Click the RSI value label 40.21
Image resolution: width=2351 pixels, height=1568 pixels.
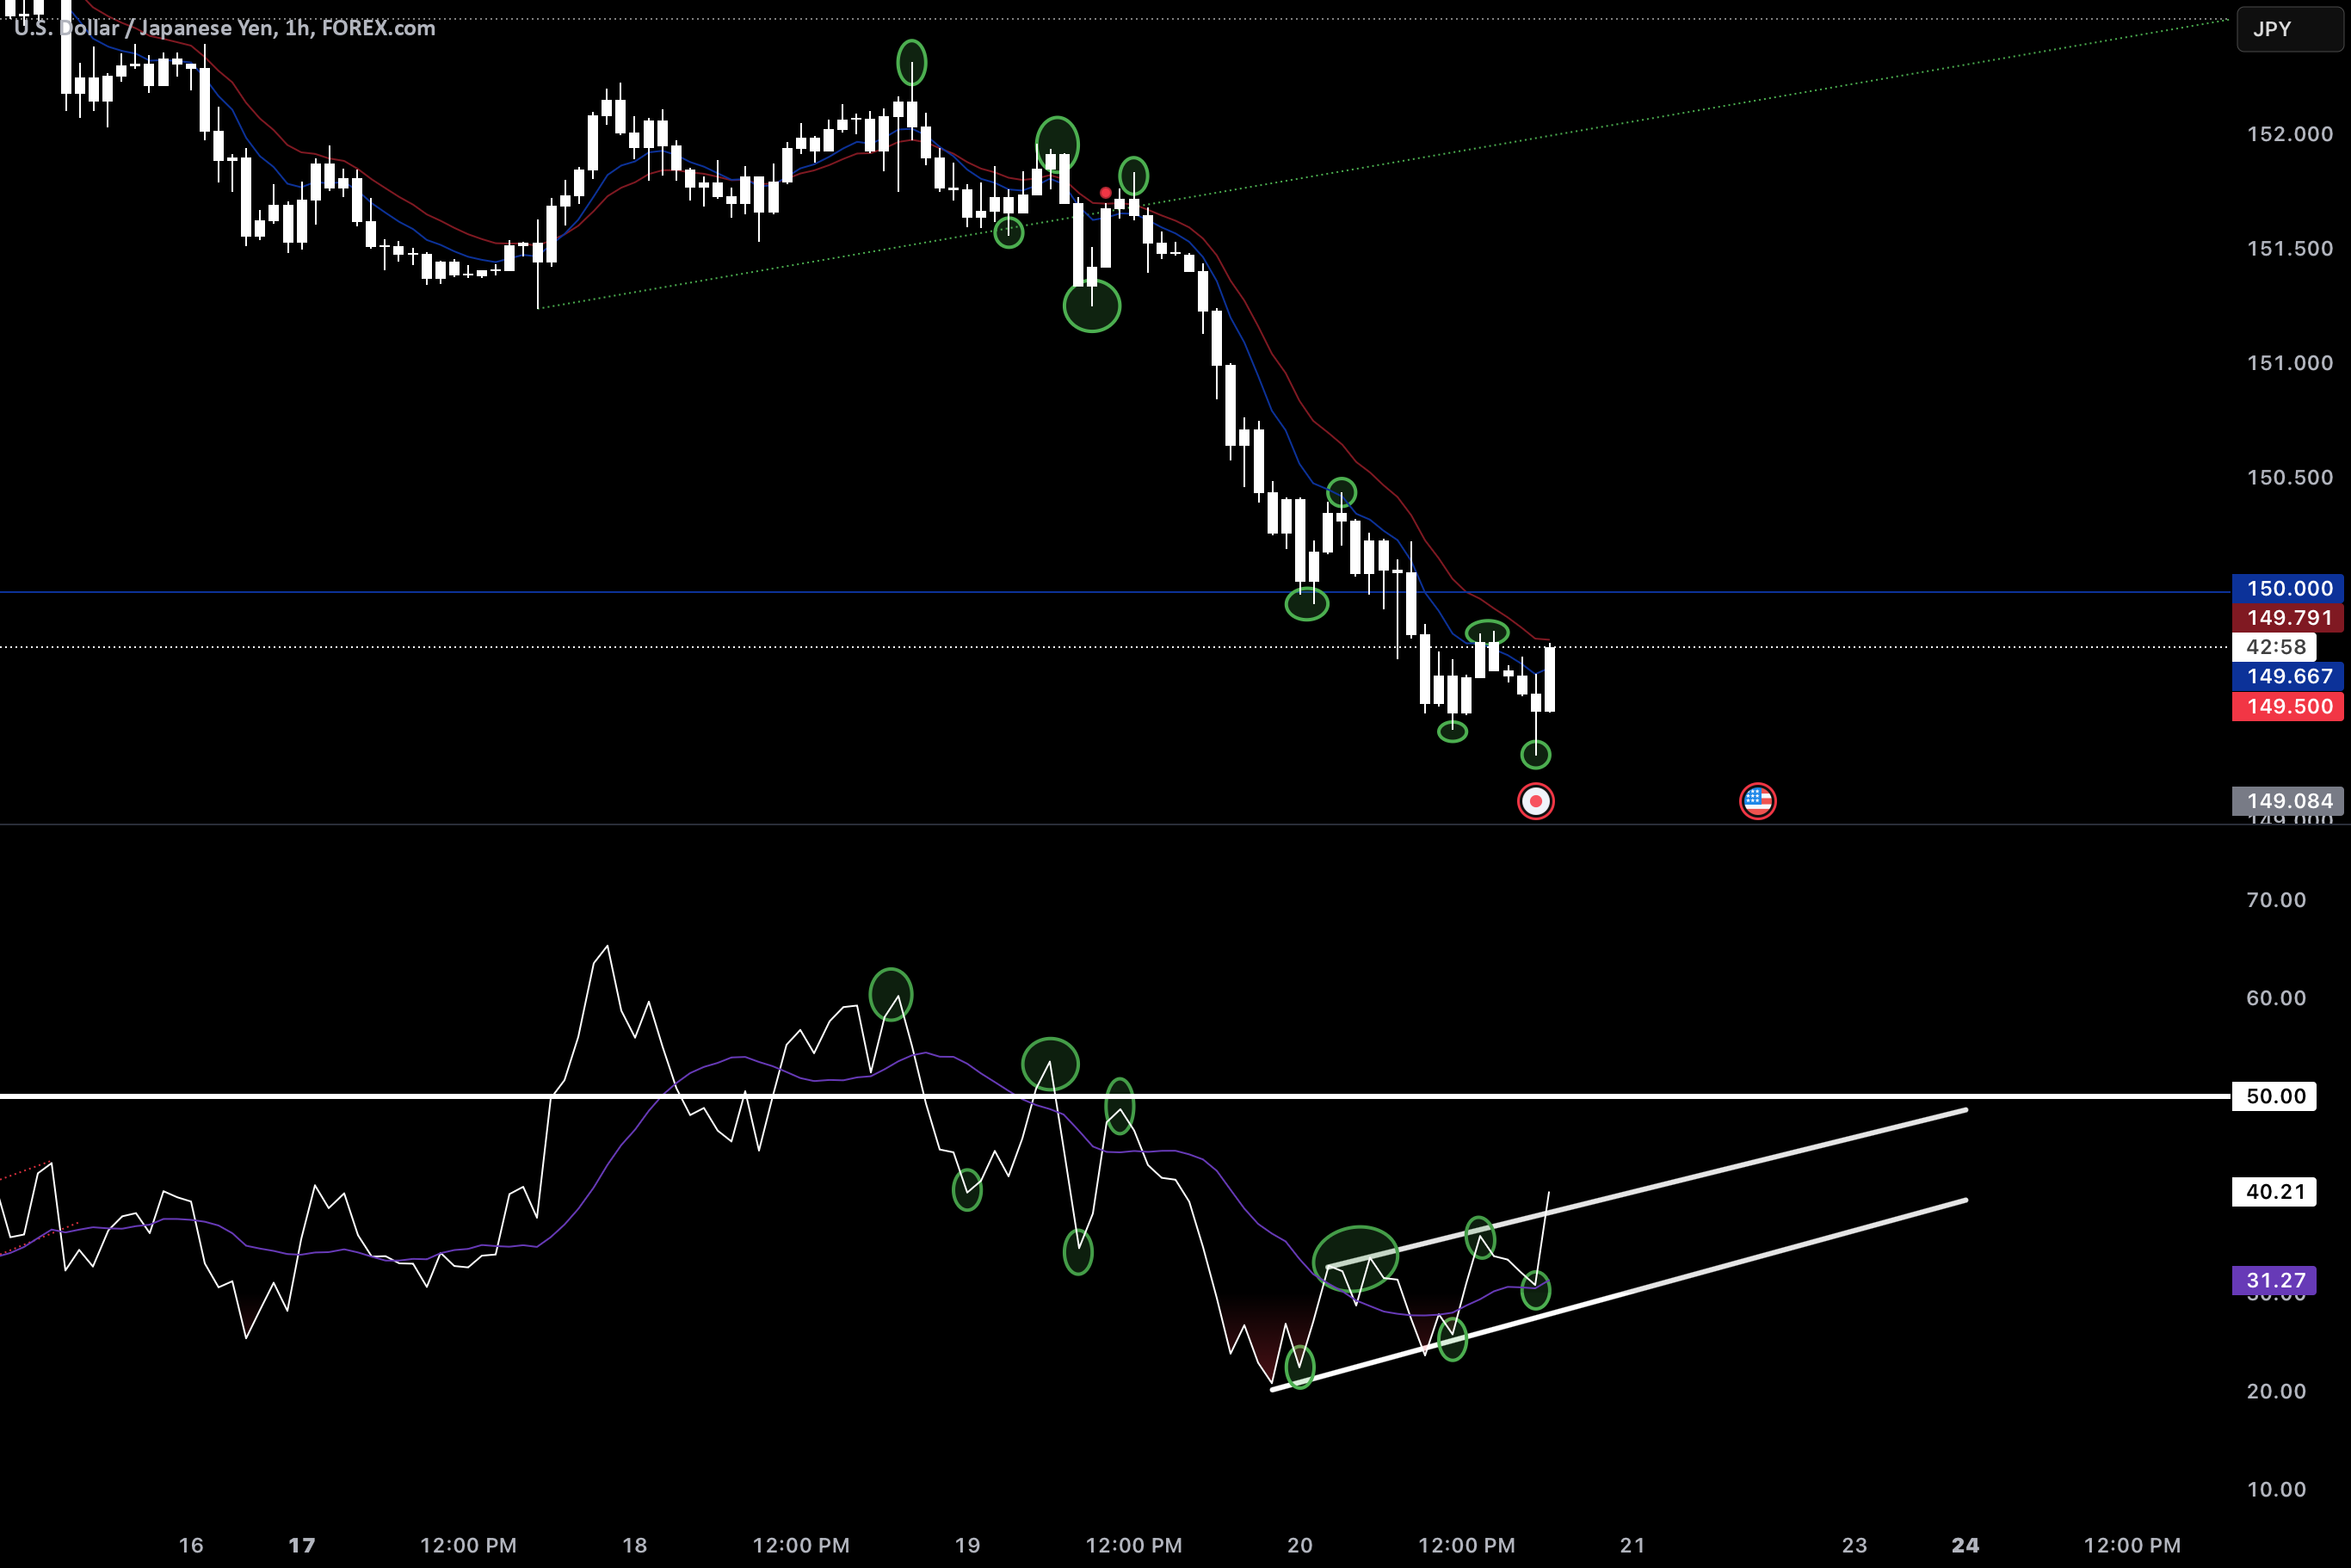[x=2274, y=1192]
